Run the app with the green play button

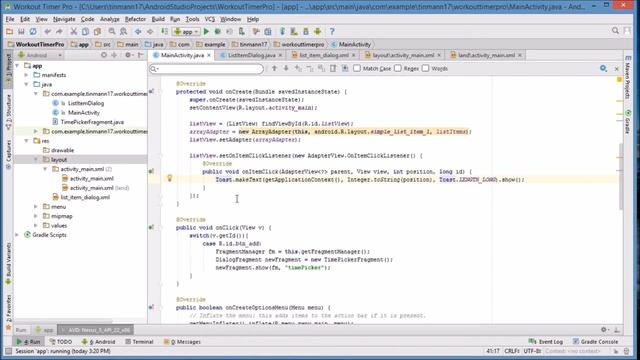click(206, 31)
